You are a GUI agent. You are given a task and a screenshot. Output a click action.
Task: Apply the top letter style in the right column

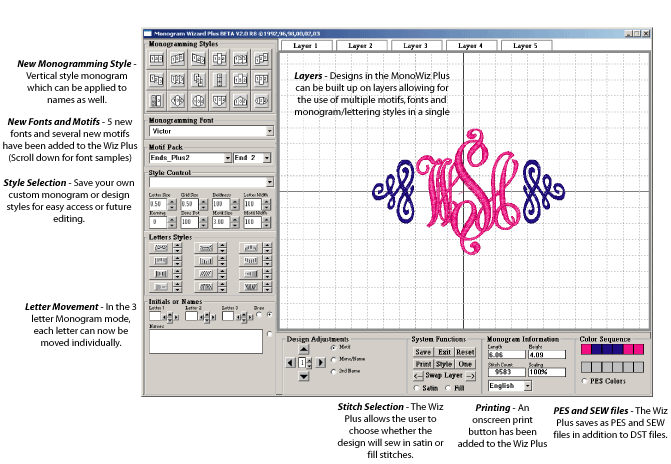click(x=250, y=248)
